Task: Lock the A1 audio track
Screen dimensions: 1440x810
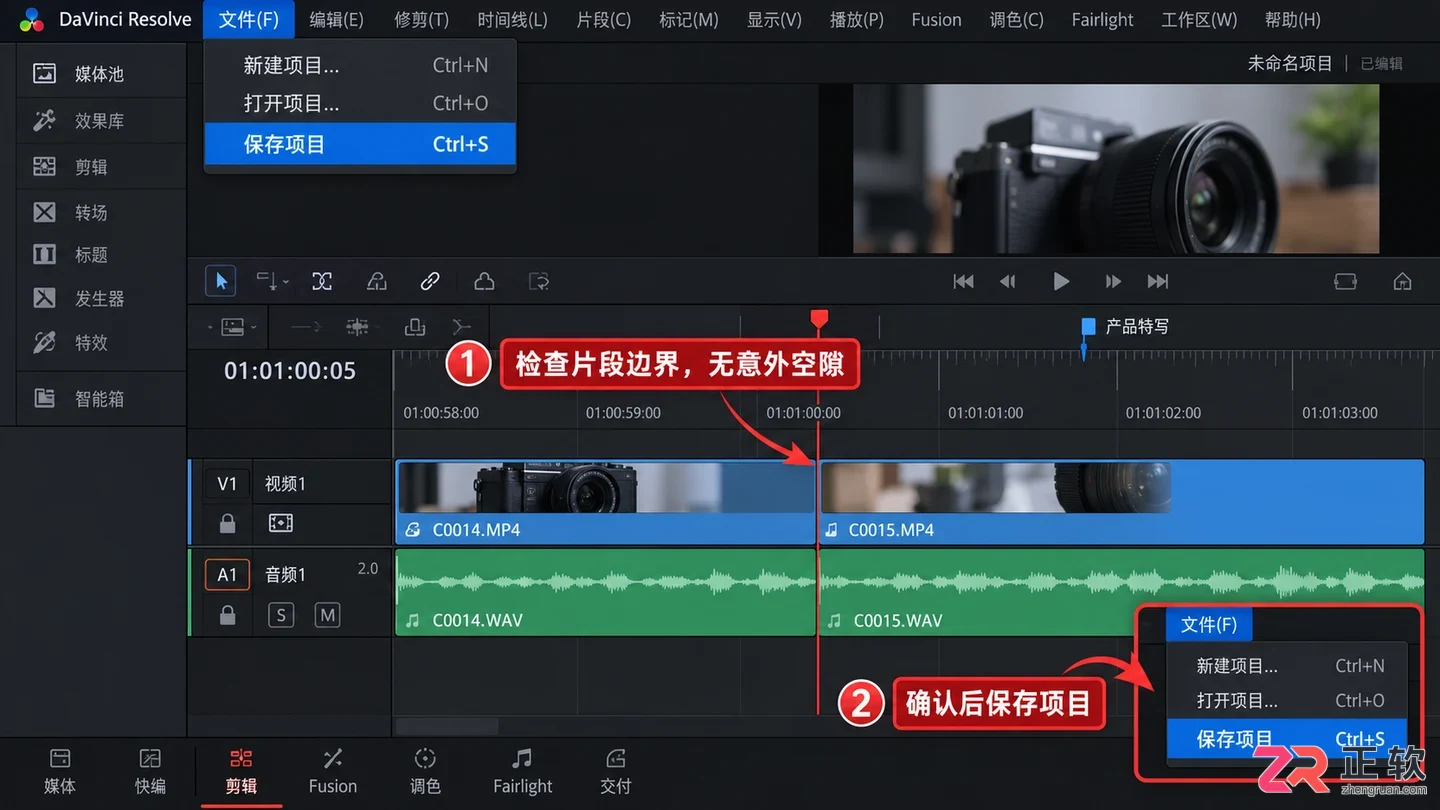Action: (x=228, y=615)
